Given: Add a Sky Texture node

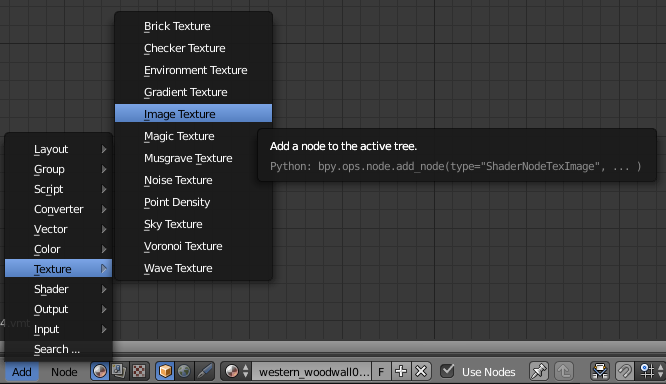Looking at the screenshot, I should pos(193,224).
